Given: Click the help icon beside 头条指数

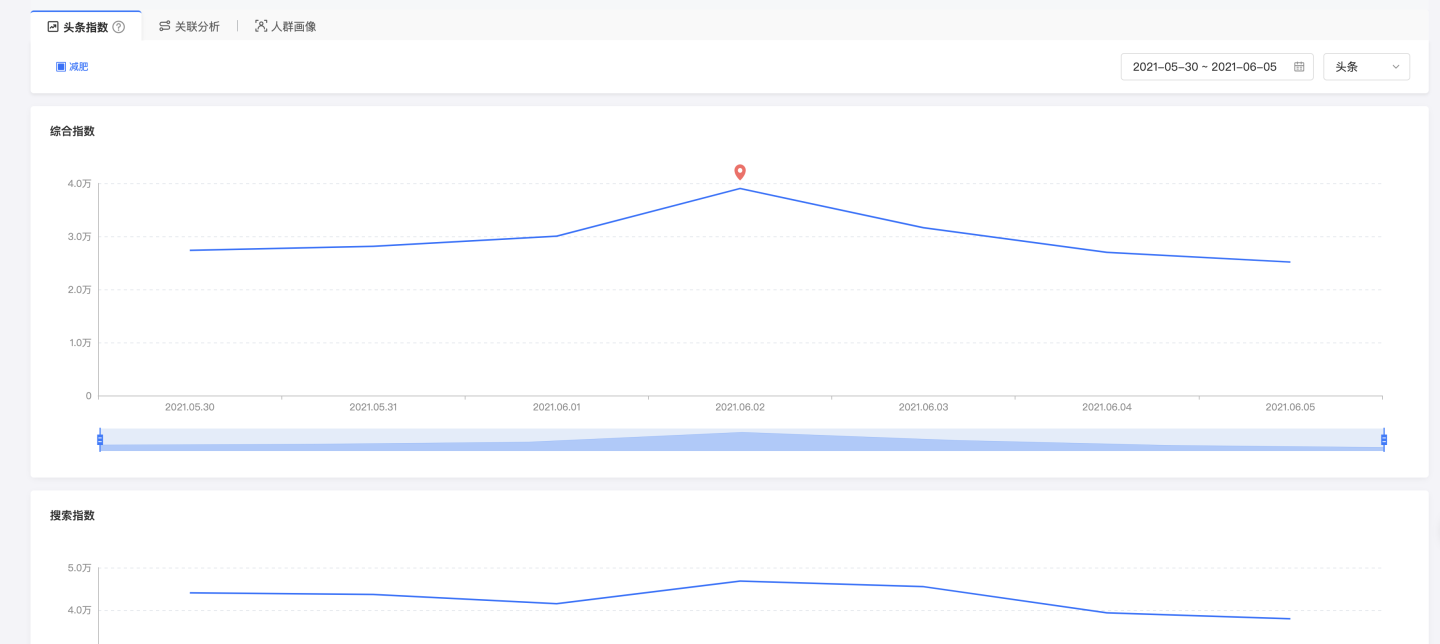Looking at the screenshot, I should coord(119,27).
